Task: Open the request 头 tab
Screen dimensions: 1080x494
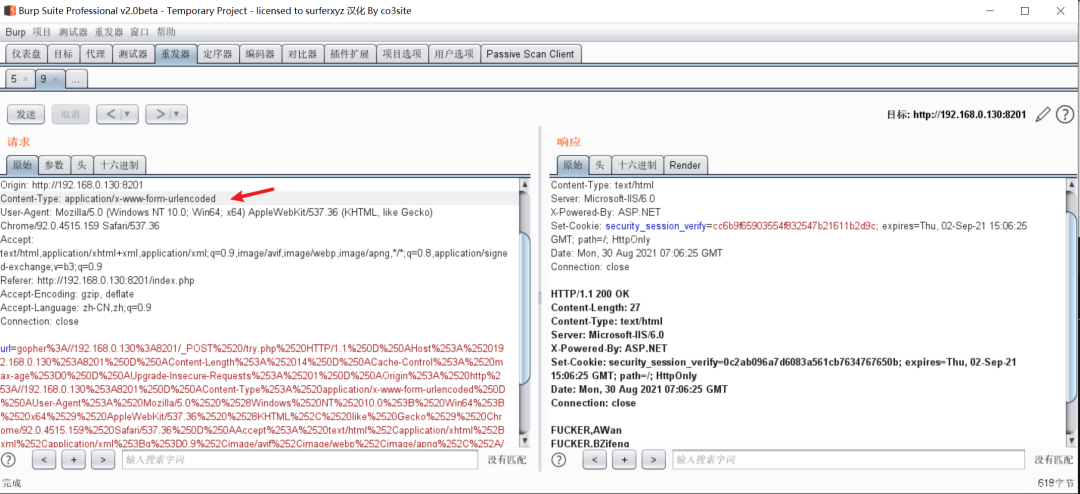Action: (x=81, y=165)
